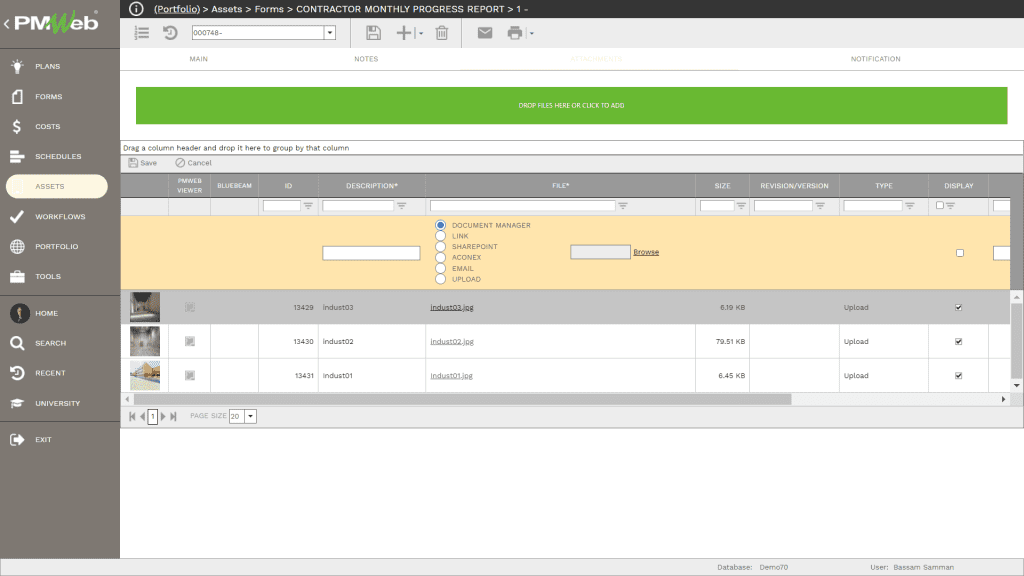Open the record history clock icon

(x=170, y=33)
